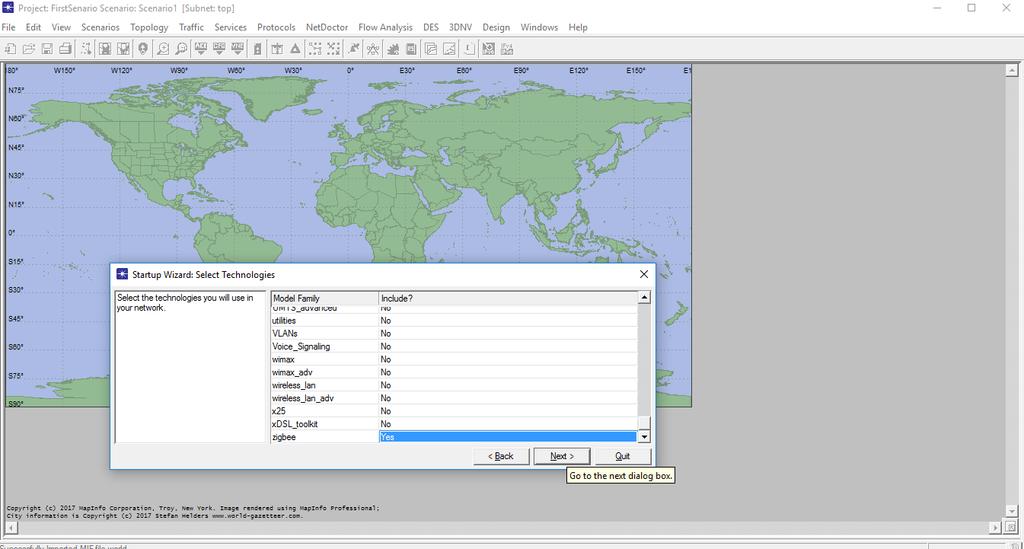The width and height of the screenshot is (1024, 549).
Task: Open the Protocols menu
Action: 276,27
